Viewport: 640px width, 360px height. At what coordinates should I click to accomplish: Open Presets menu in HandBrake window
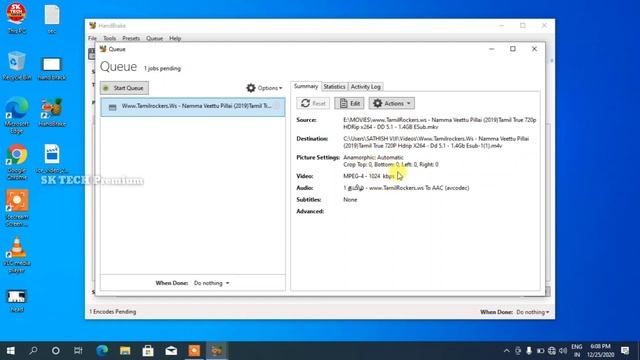point(131,38)
